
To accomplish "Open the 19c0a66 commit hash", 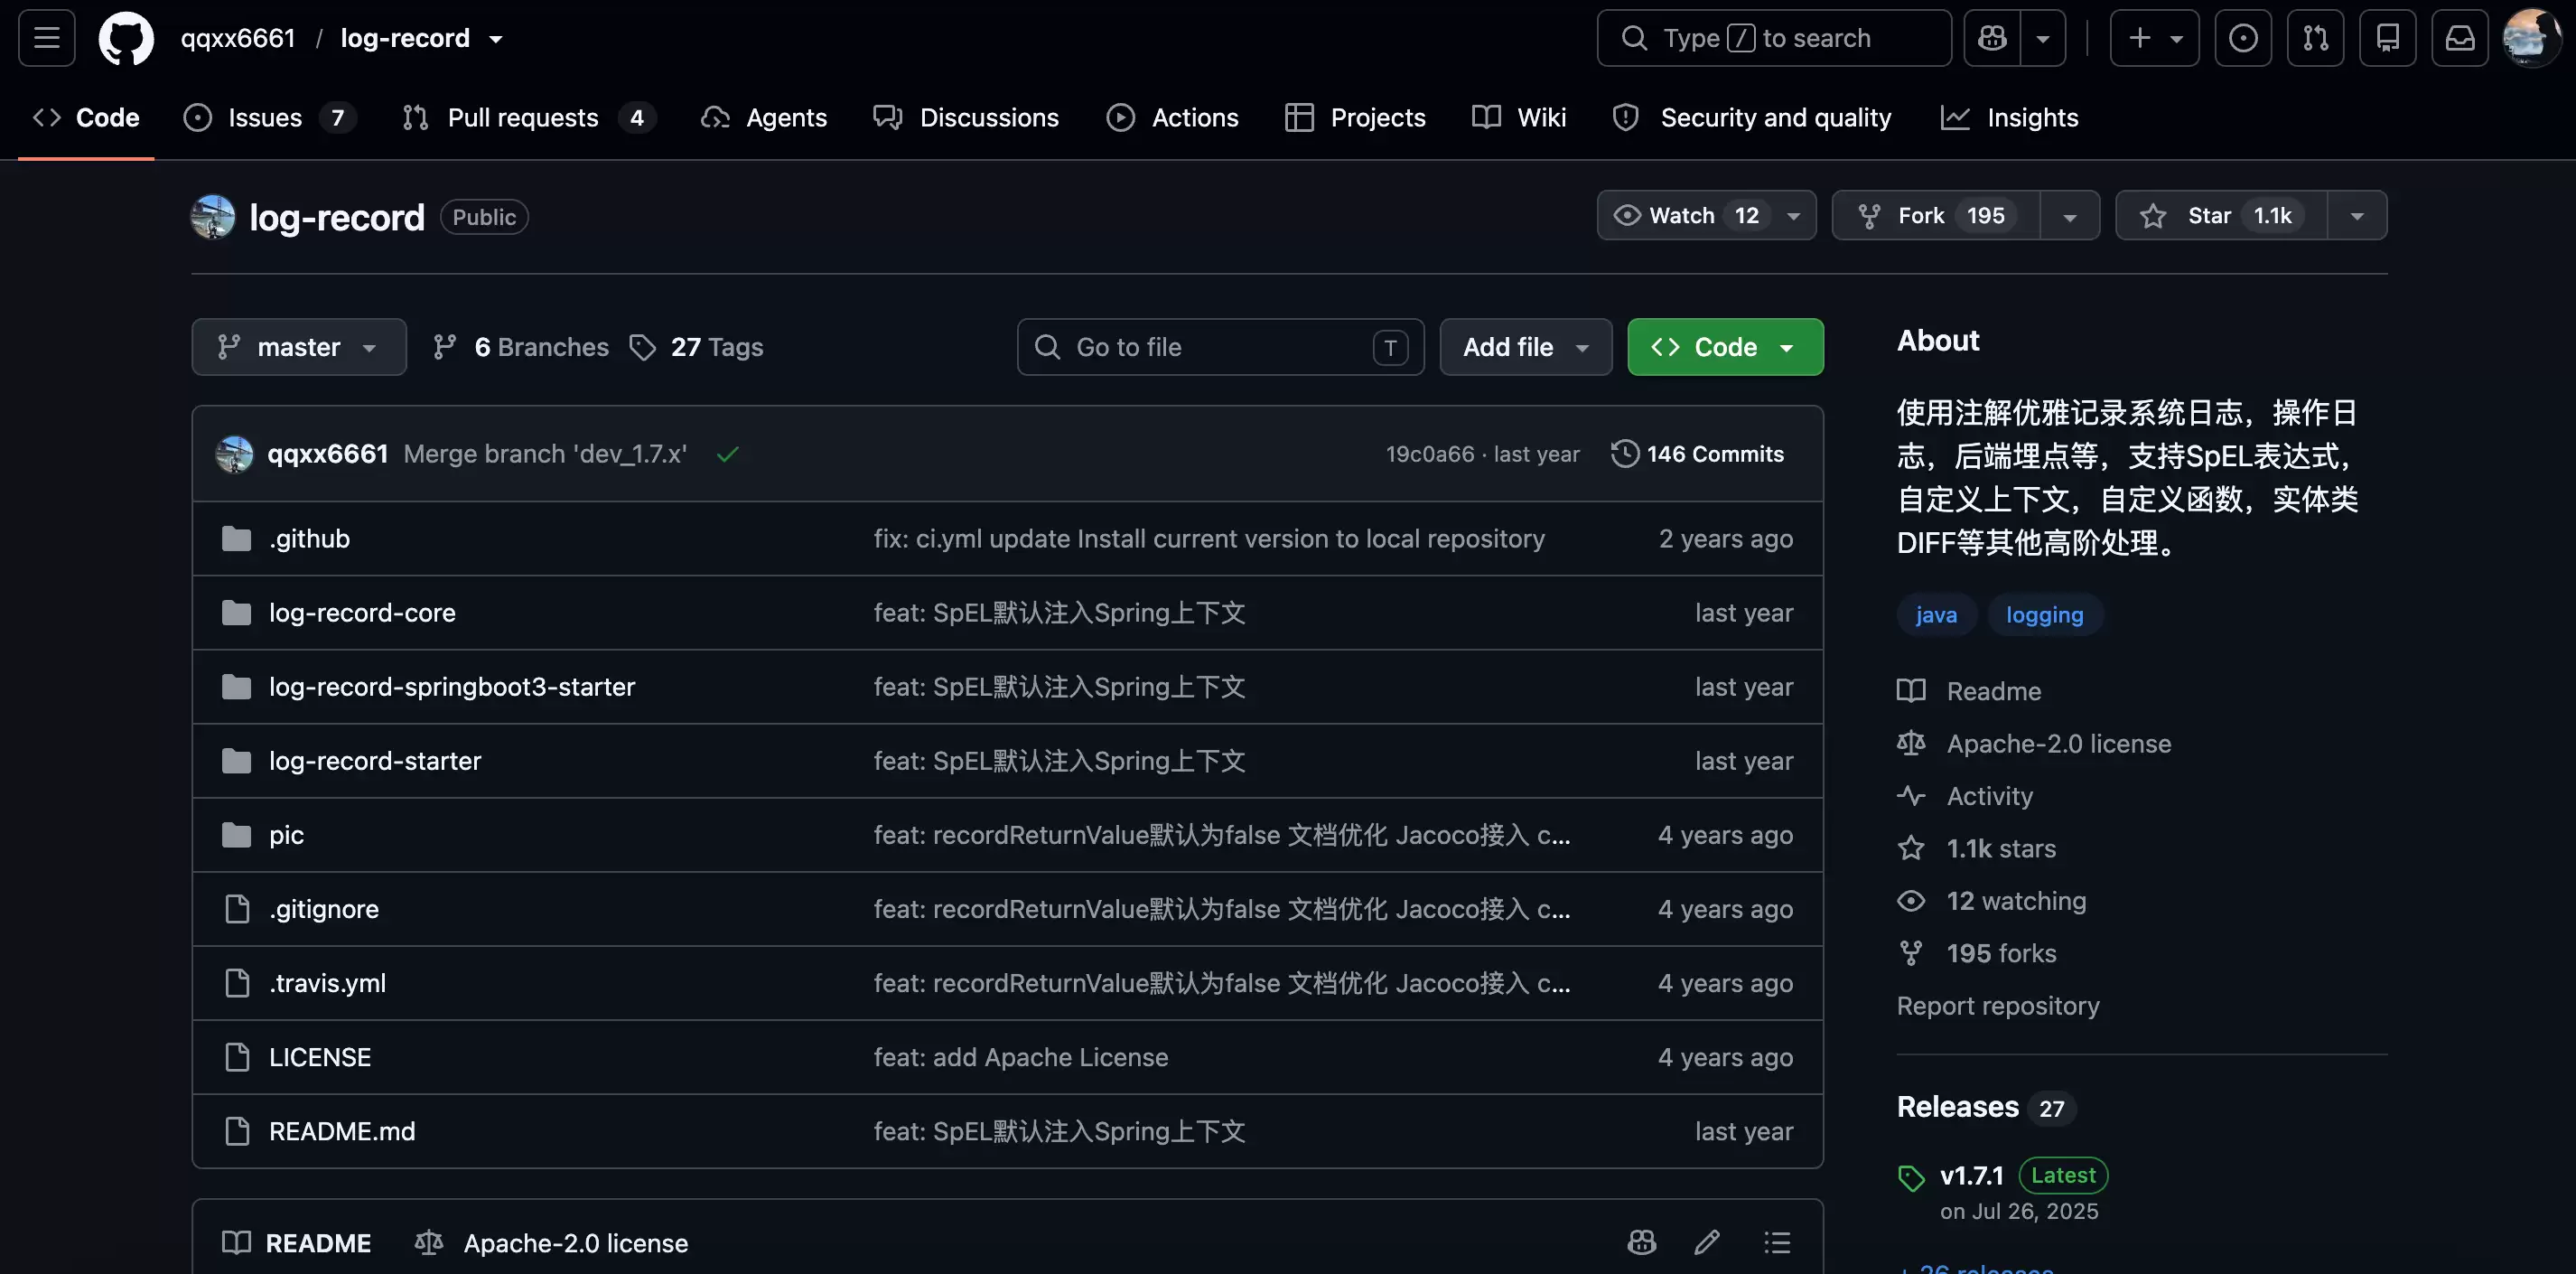I will coord(1430,454).
